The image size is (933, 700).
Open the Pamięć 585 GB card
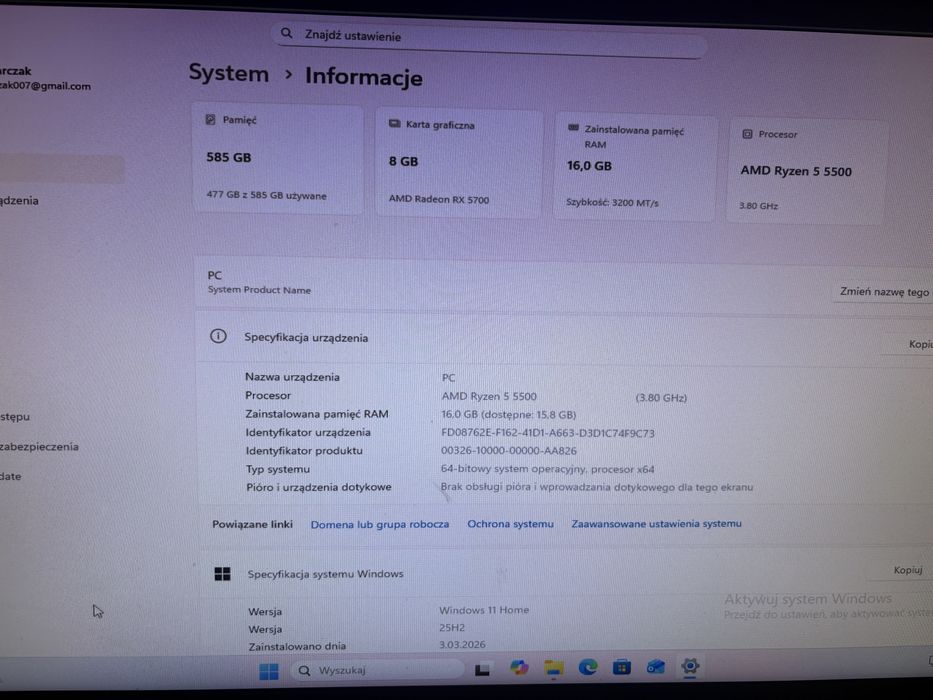(278, 159)
